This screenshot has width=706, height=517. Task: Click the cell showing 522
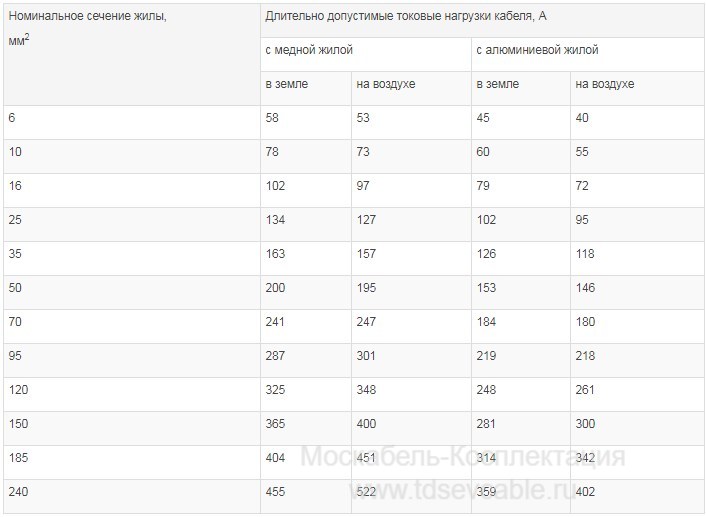pos(367,492)
